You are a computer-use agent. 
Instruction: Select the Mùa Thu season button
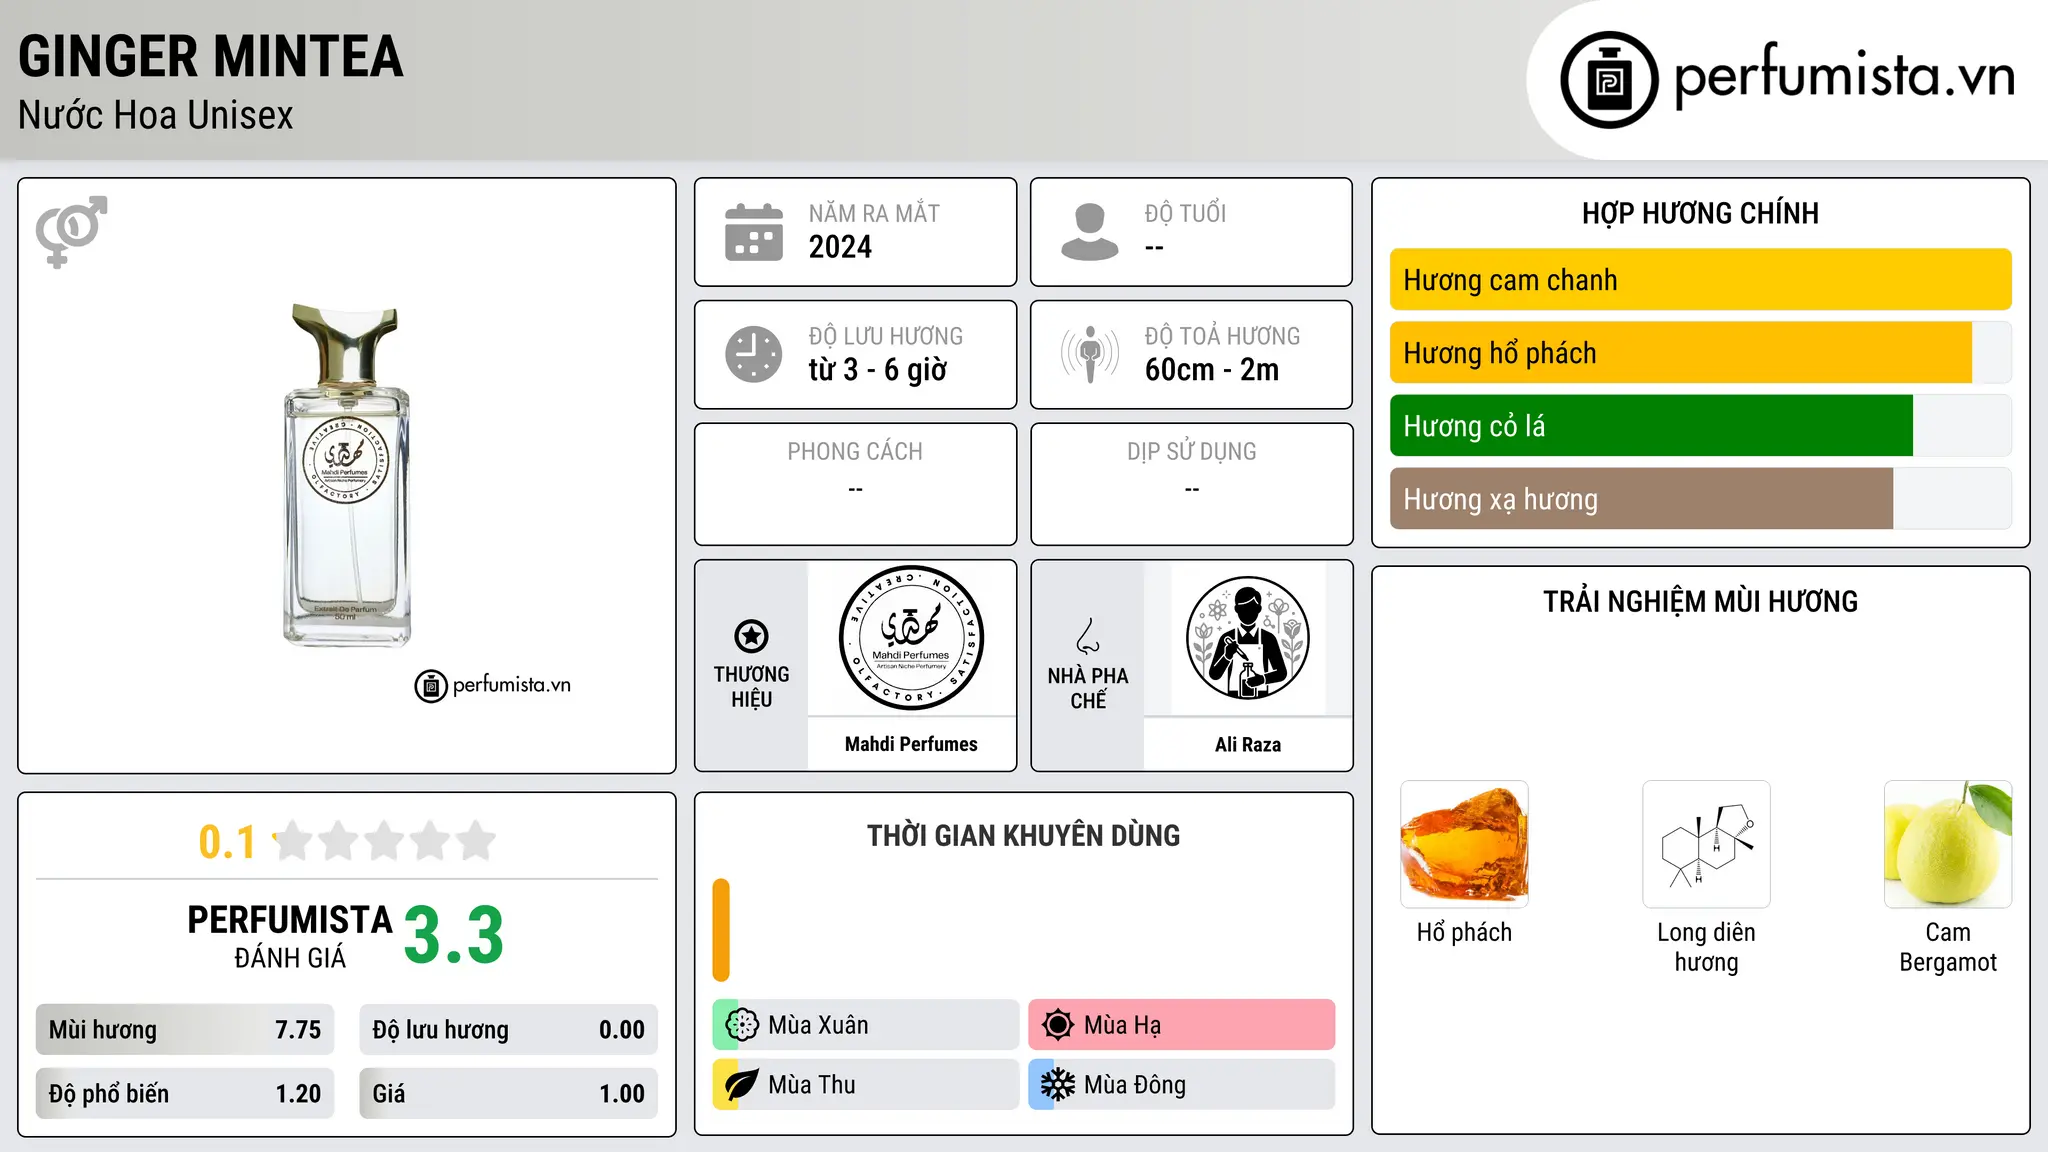tap(866, 1085)
